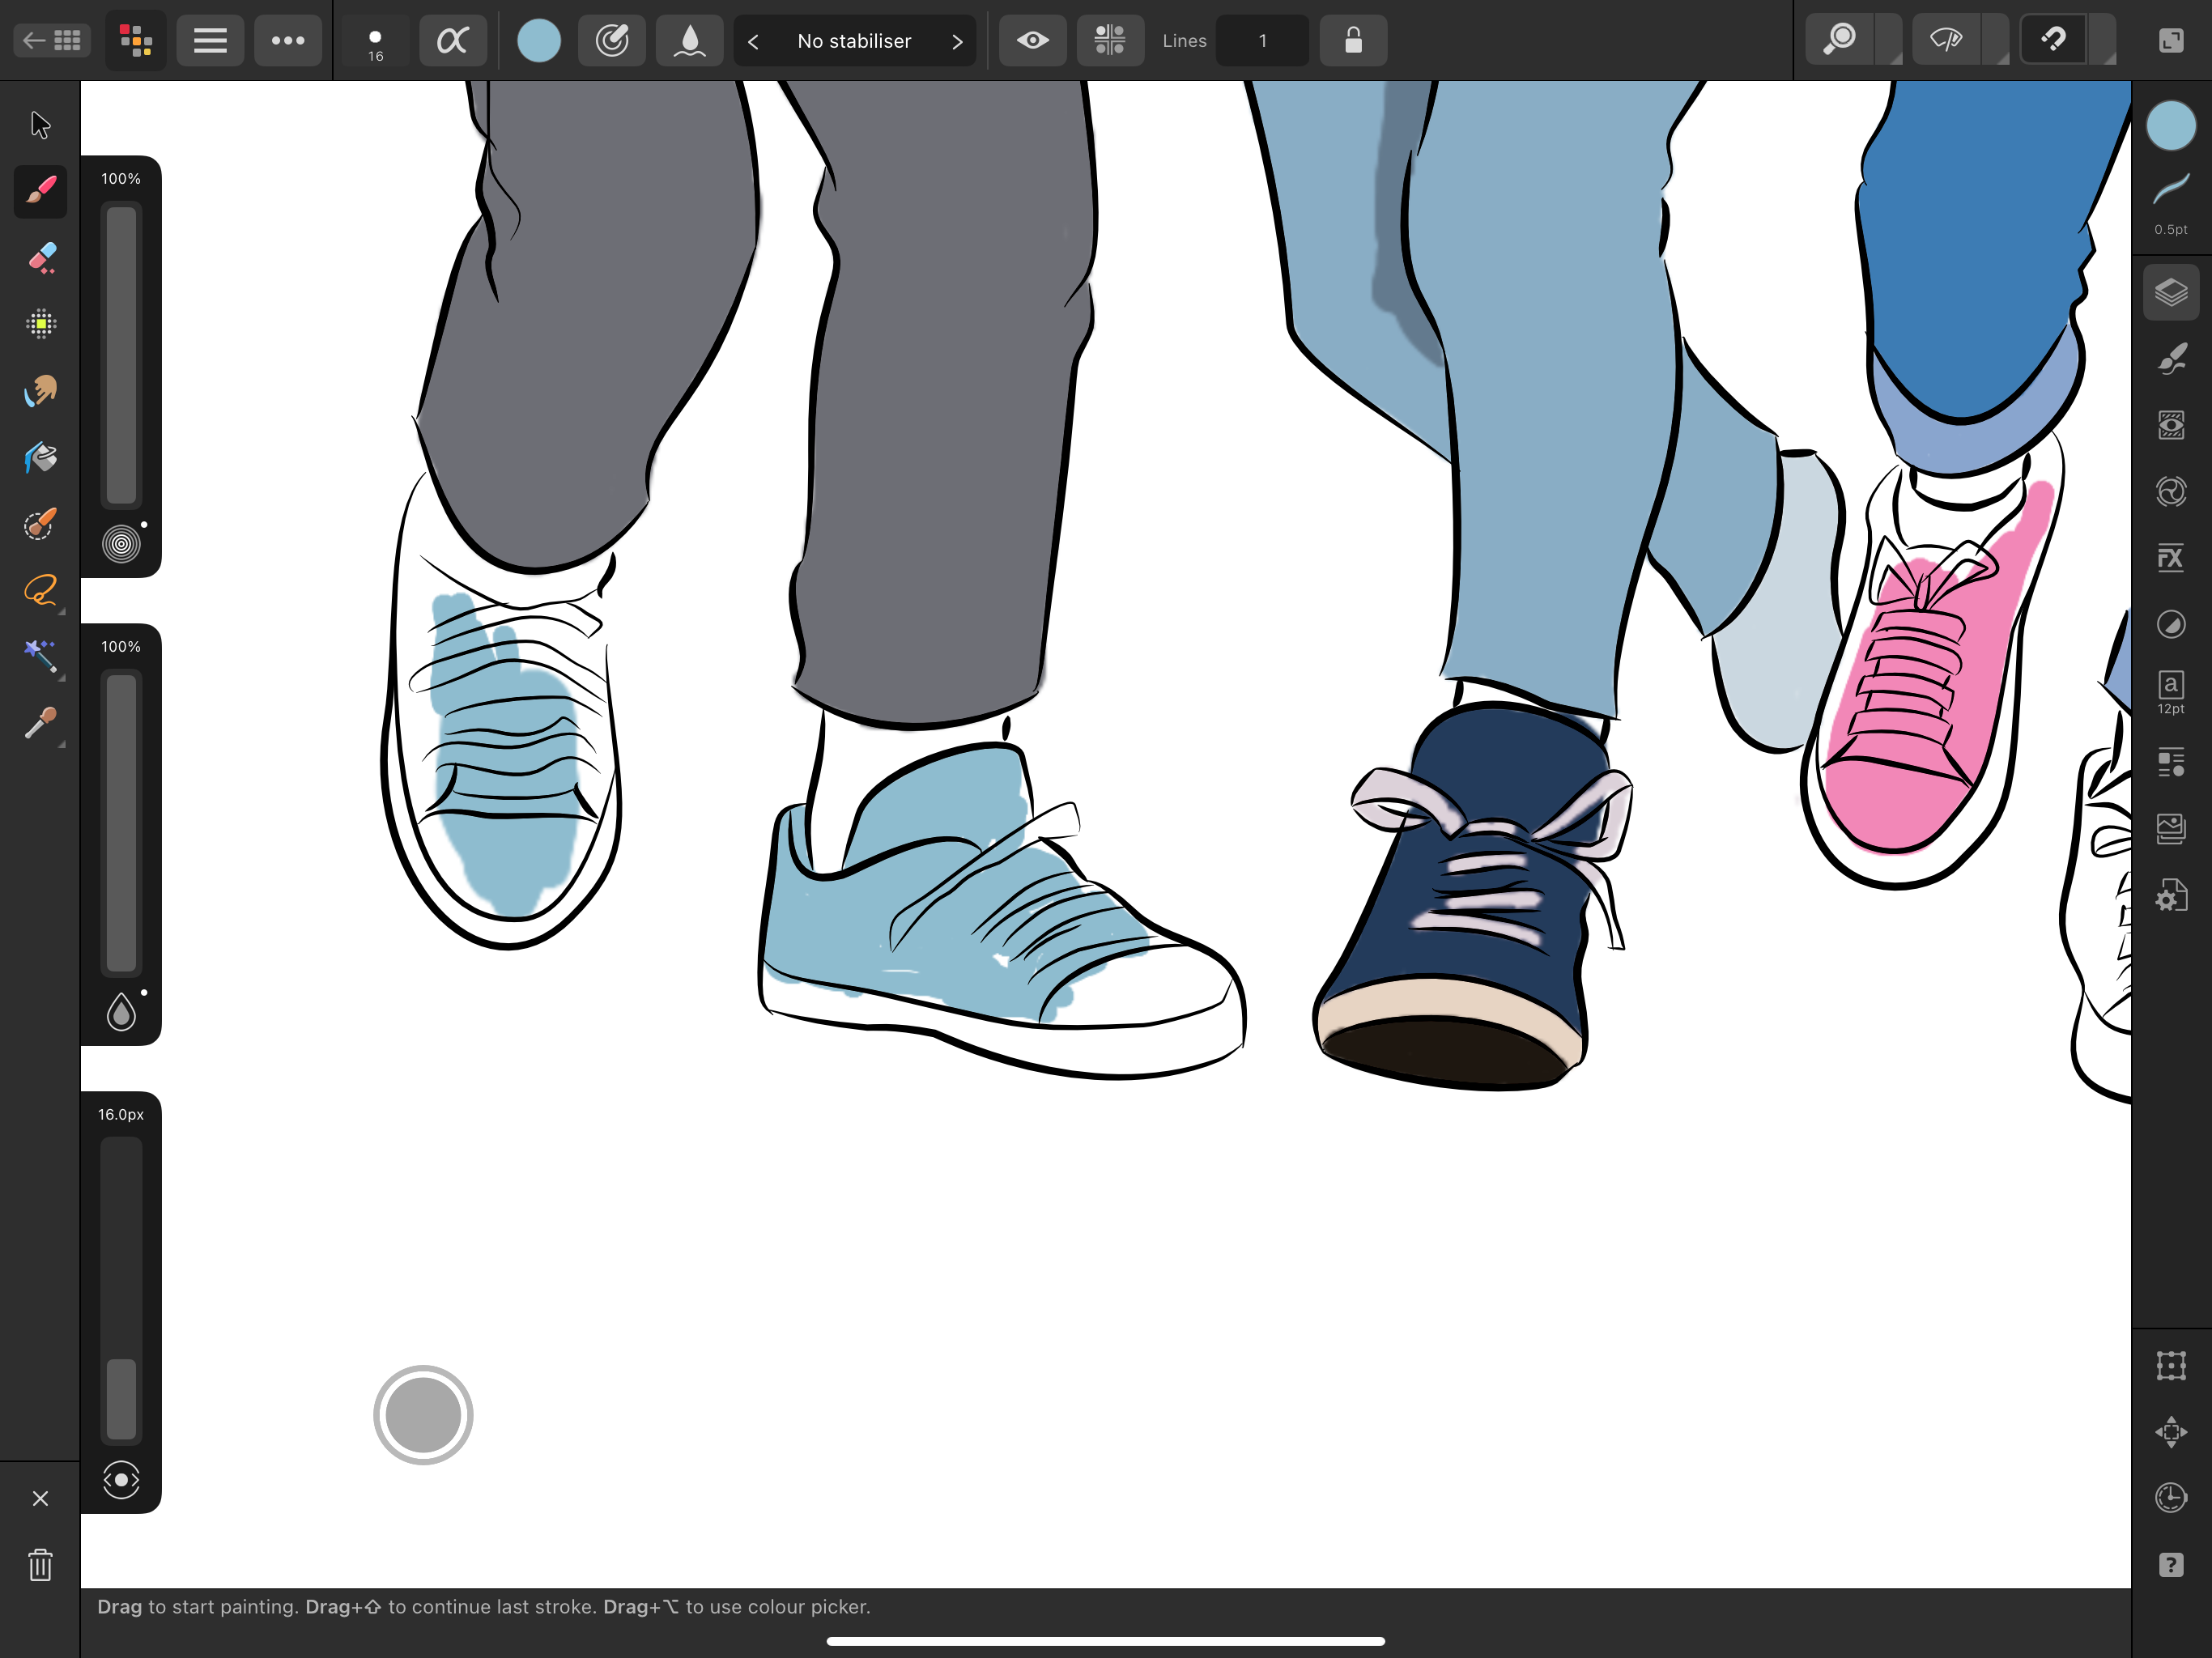Select the Flood Select magic wand tool
Viewport: 2212px width, 1658px height.
point(40,657)
